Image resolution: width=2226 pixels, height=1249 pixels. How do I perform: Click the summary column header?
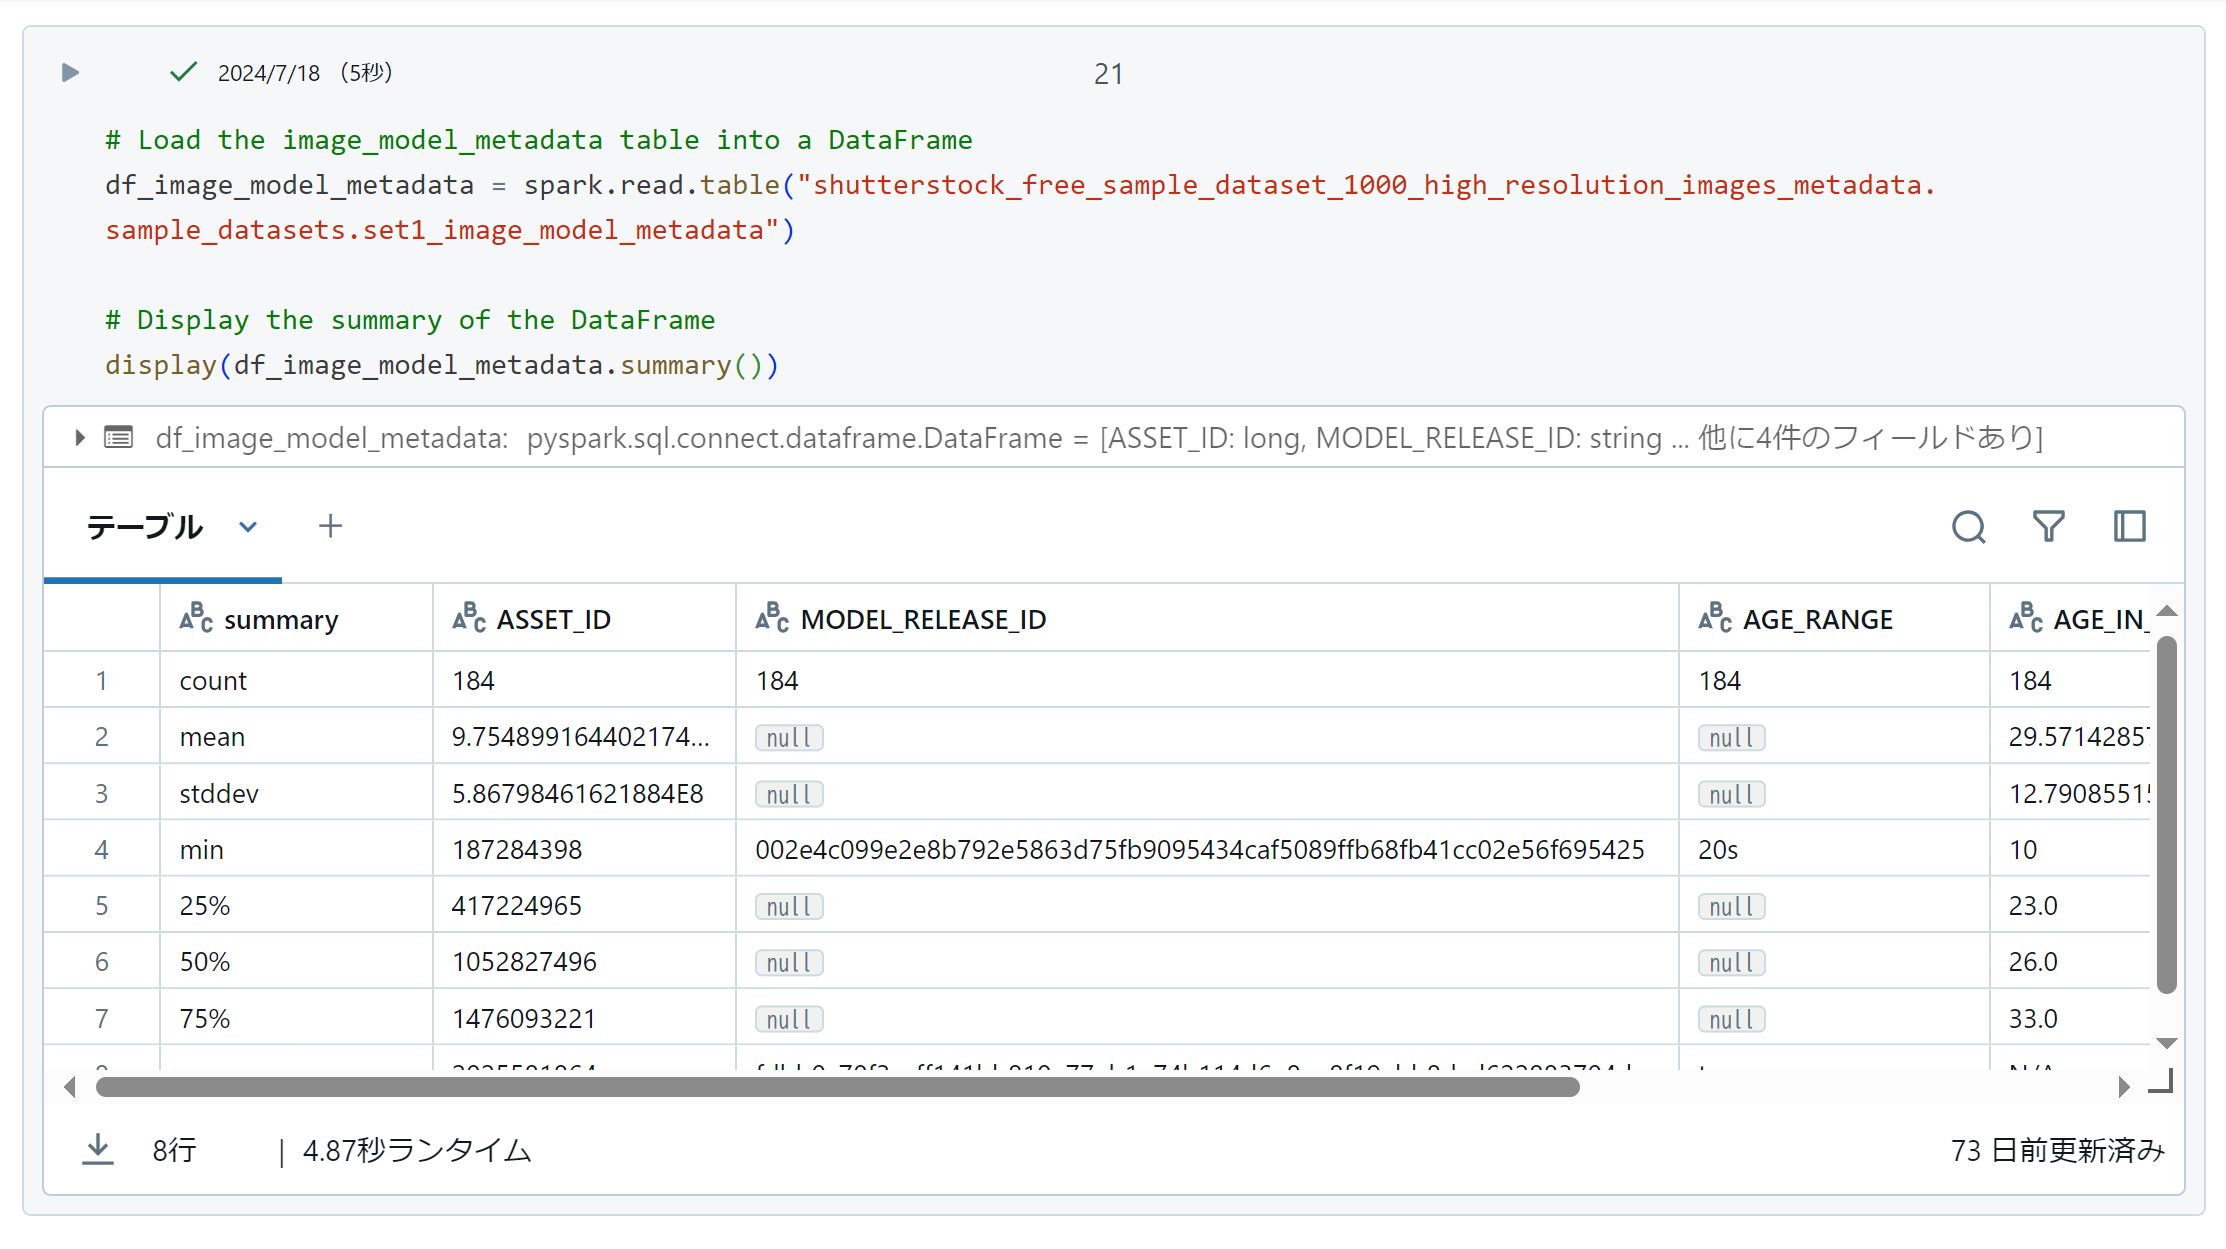pos(280,620)
